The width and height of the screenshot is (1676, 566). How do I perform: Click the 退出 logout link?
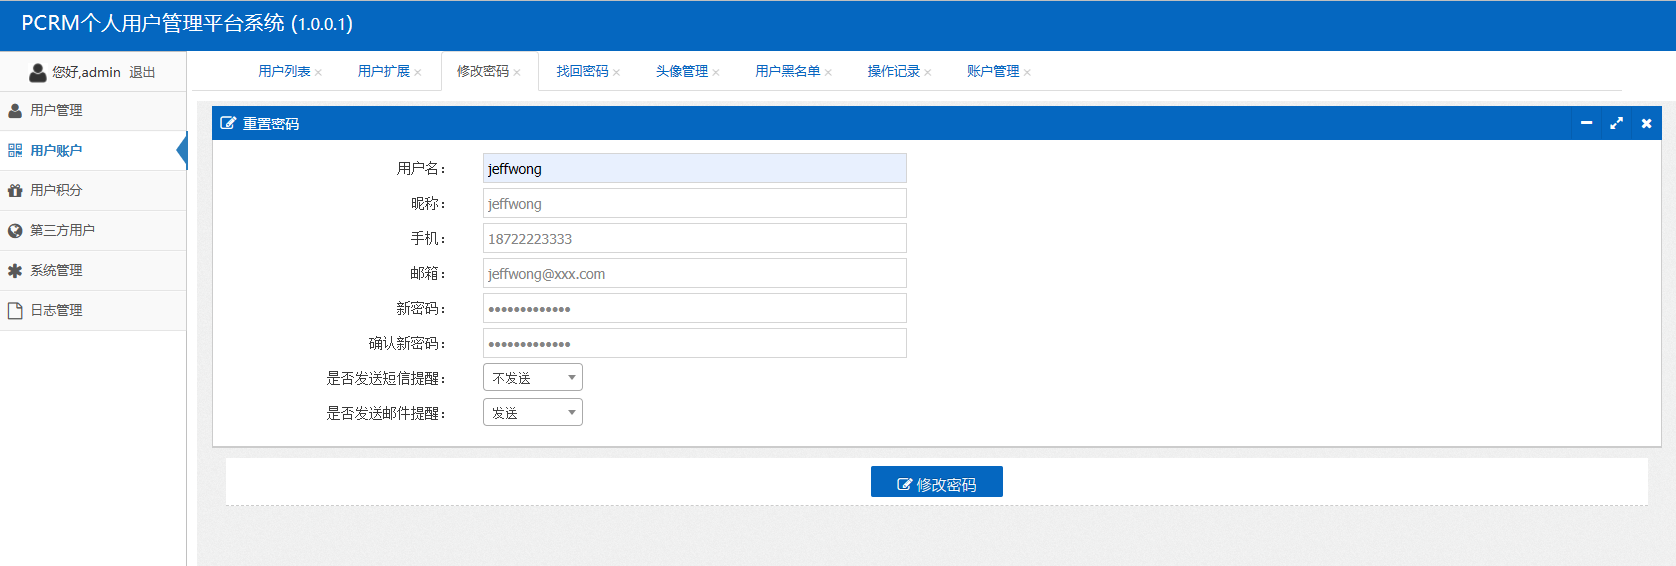(142, 72)
